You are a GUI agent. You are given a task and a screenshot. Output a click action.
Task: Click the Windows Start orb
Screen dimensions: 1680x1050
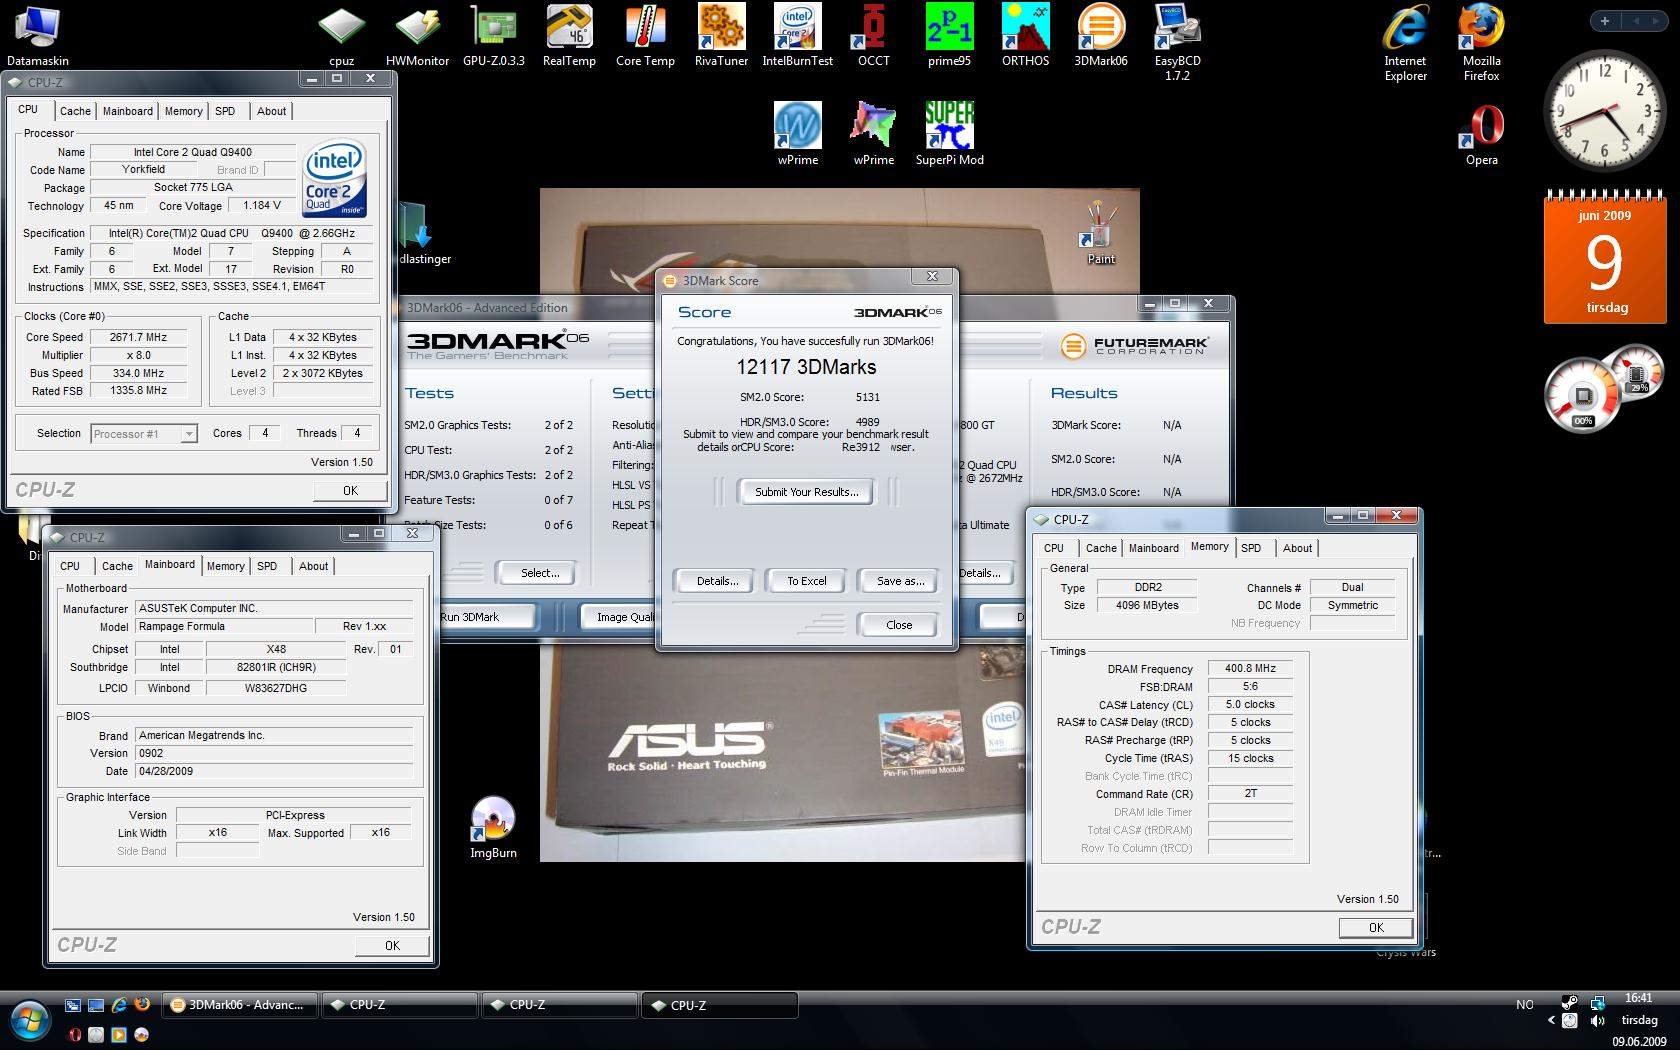pyautogui.click(x=29, y=1021)
